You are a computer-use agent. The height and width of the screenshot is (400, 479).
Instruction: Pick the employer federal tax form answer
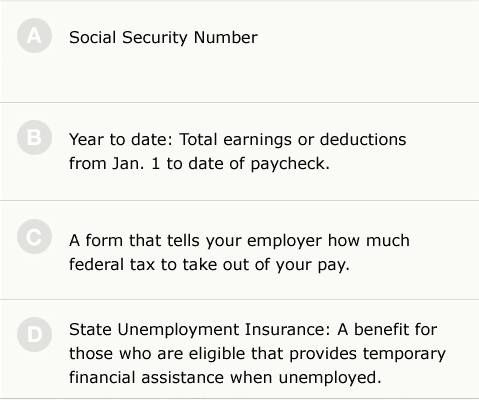coord(239,252)
